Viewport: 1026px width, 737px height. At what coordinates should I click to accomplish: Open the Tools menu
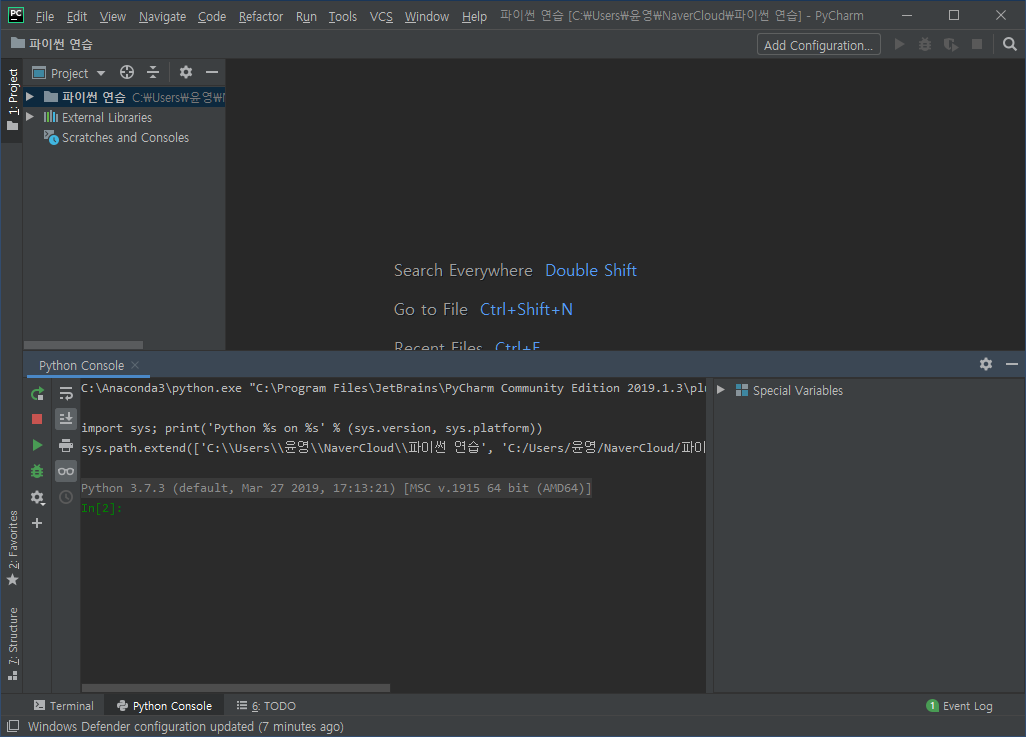[x=343, y=16]
